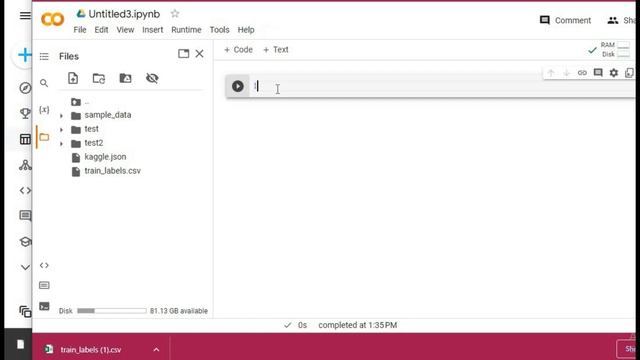Move cell up arrow
640x360 pixels.
(551, 73)
